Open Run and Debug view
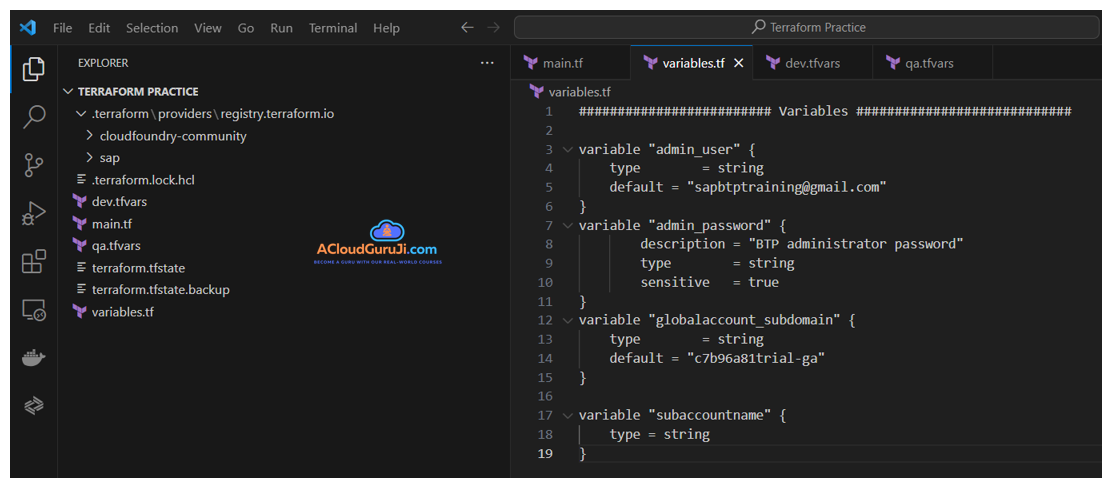 pyautogui.click(x=34, y=213)
